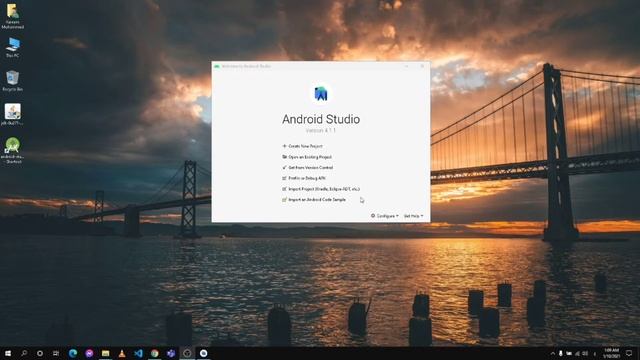This screenshot has height=360, width=640.
Task: Open Microsoft Teams from taskbar
Action: tap(171, 353)
